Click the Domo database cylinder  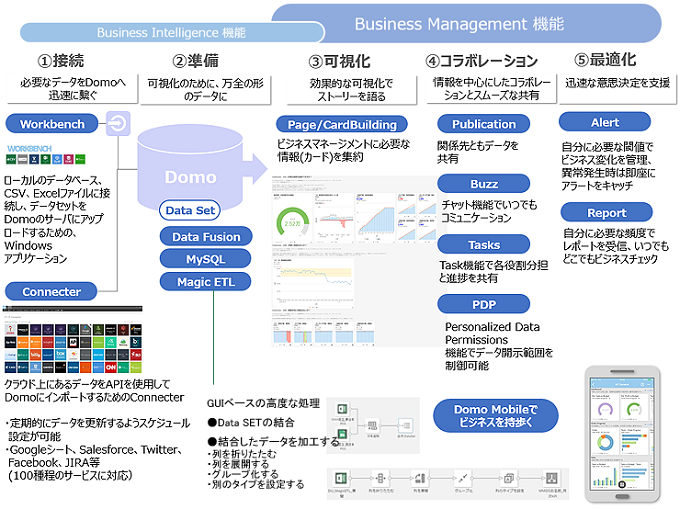coord(190,167)
